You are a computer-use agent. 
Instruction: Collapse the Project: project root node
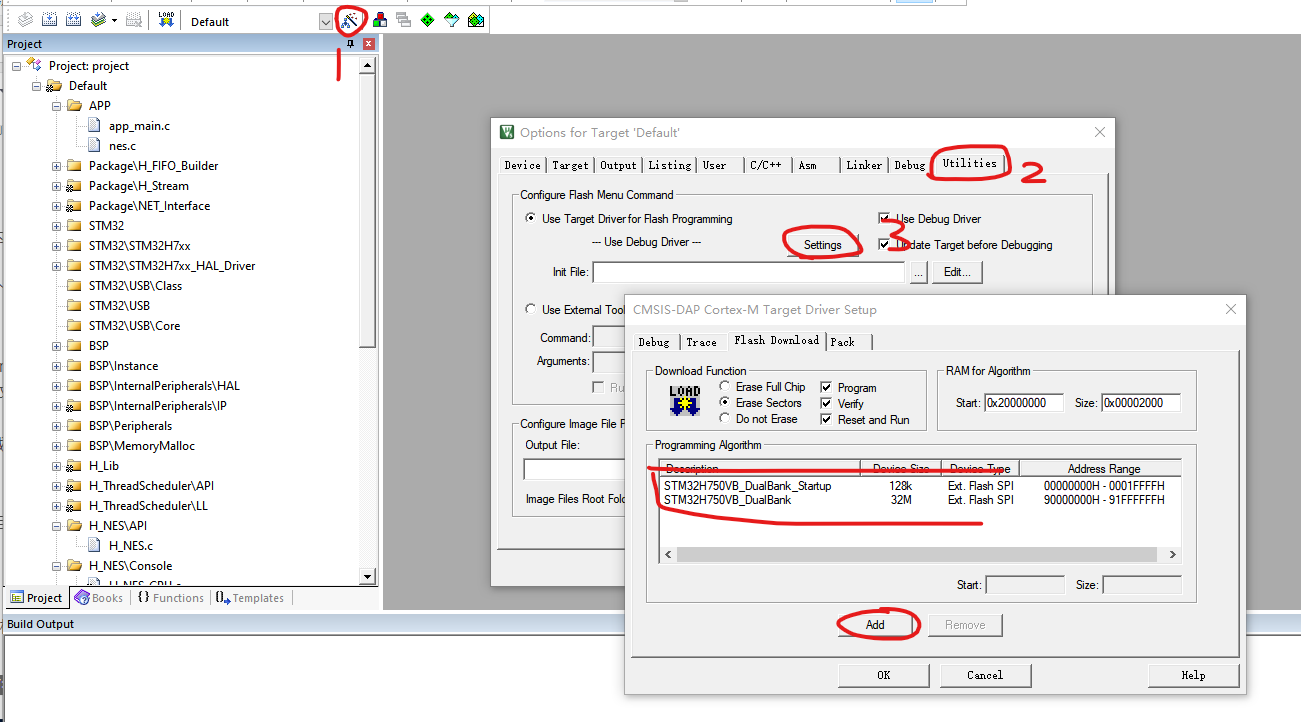click(x=17, y=66)
